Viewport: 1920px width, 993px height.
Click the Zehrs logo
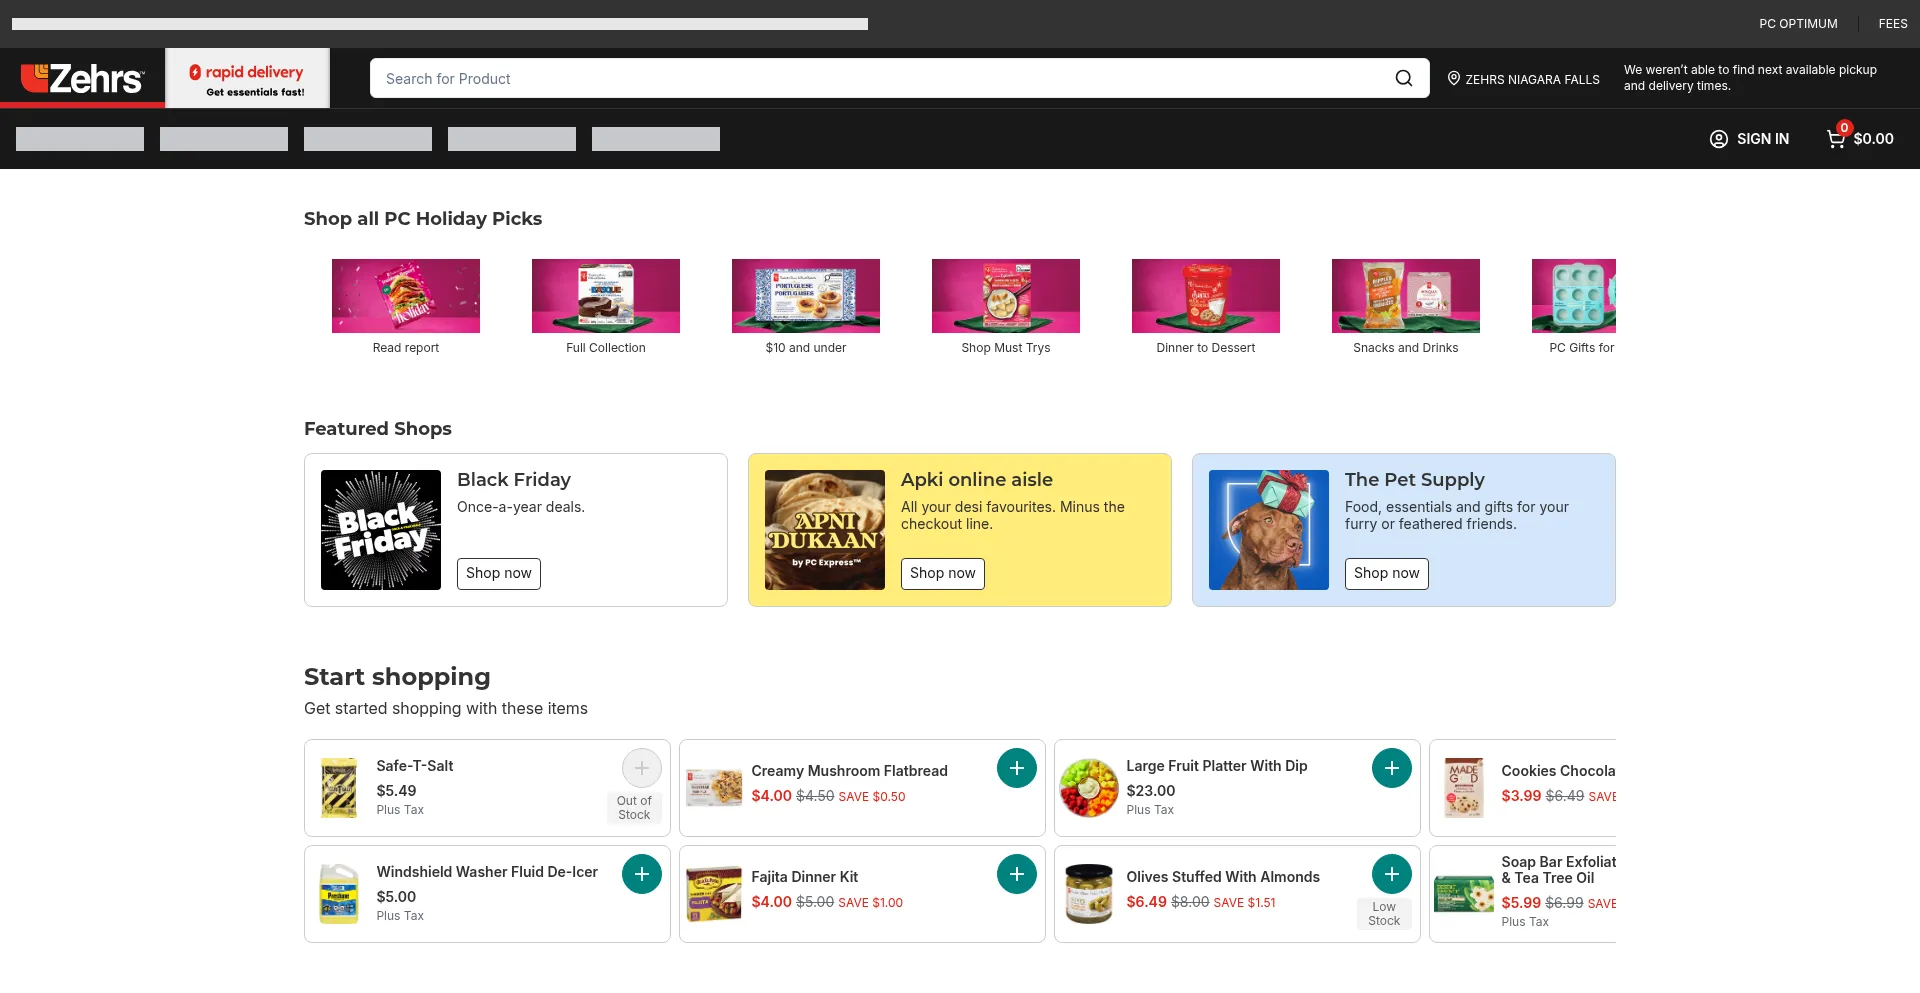click(82, 78)
